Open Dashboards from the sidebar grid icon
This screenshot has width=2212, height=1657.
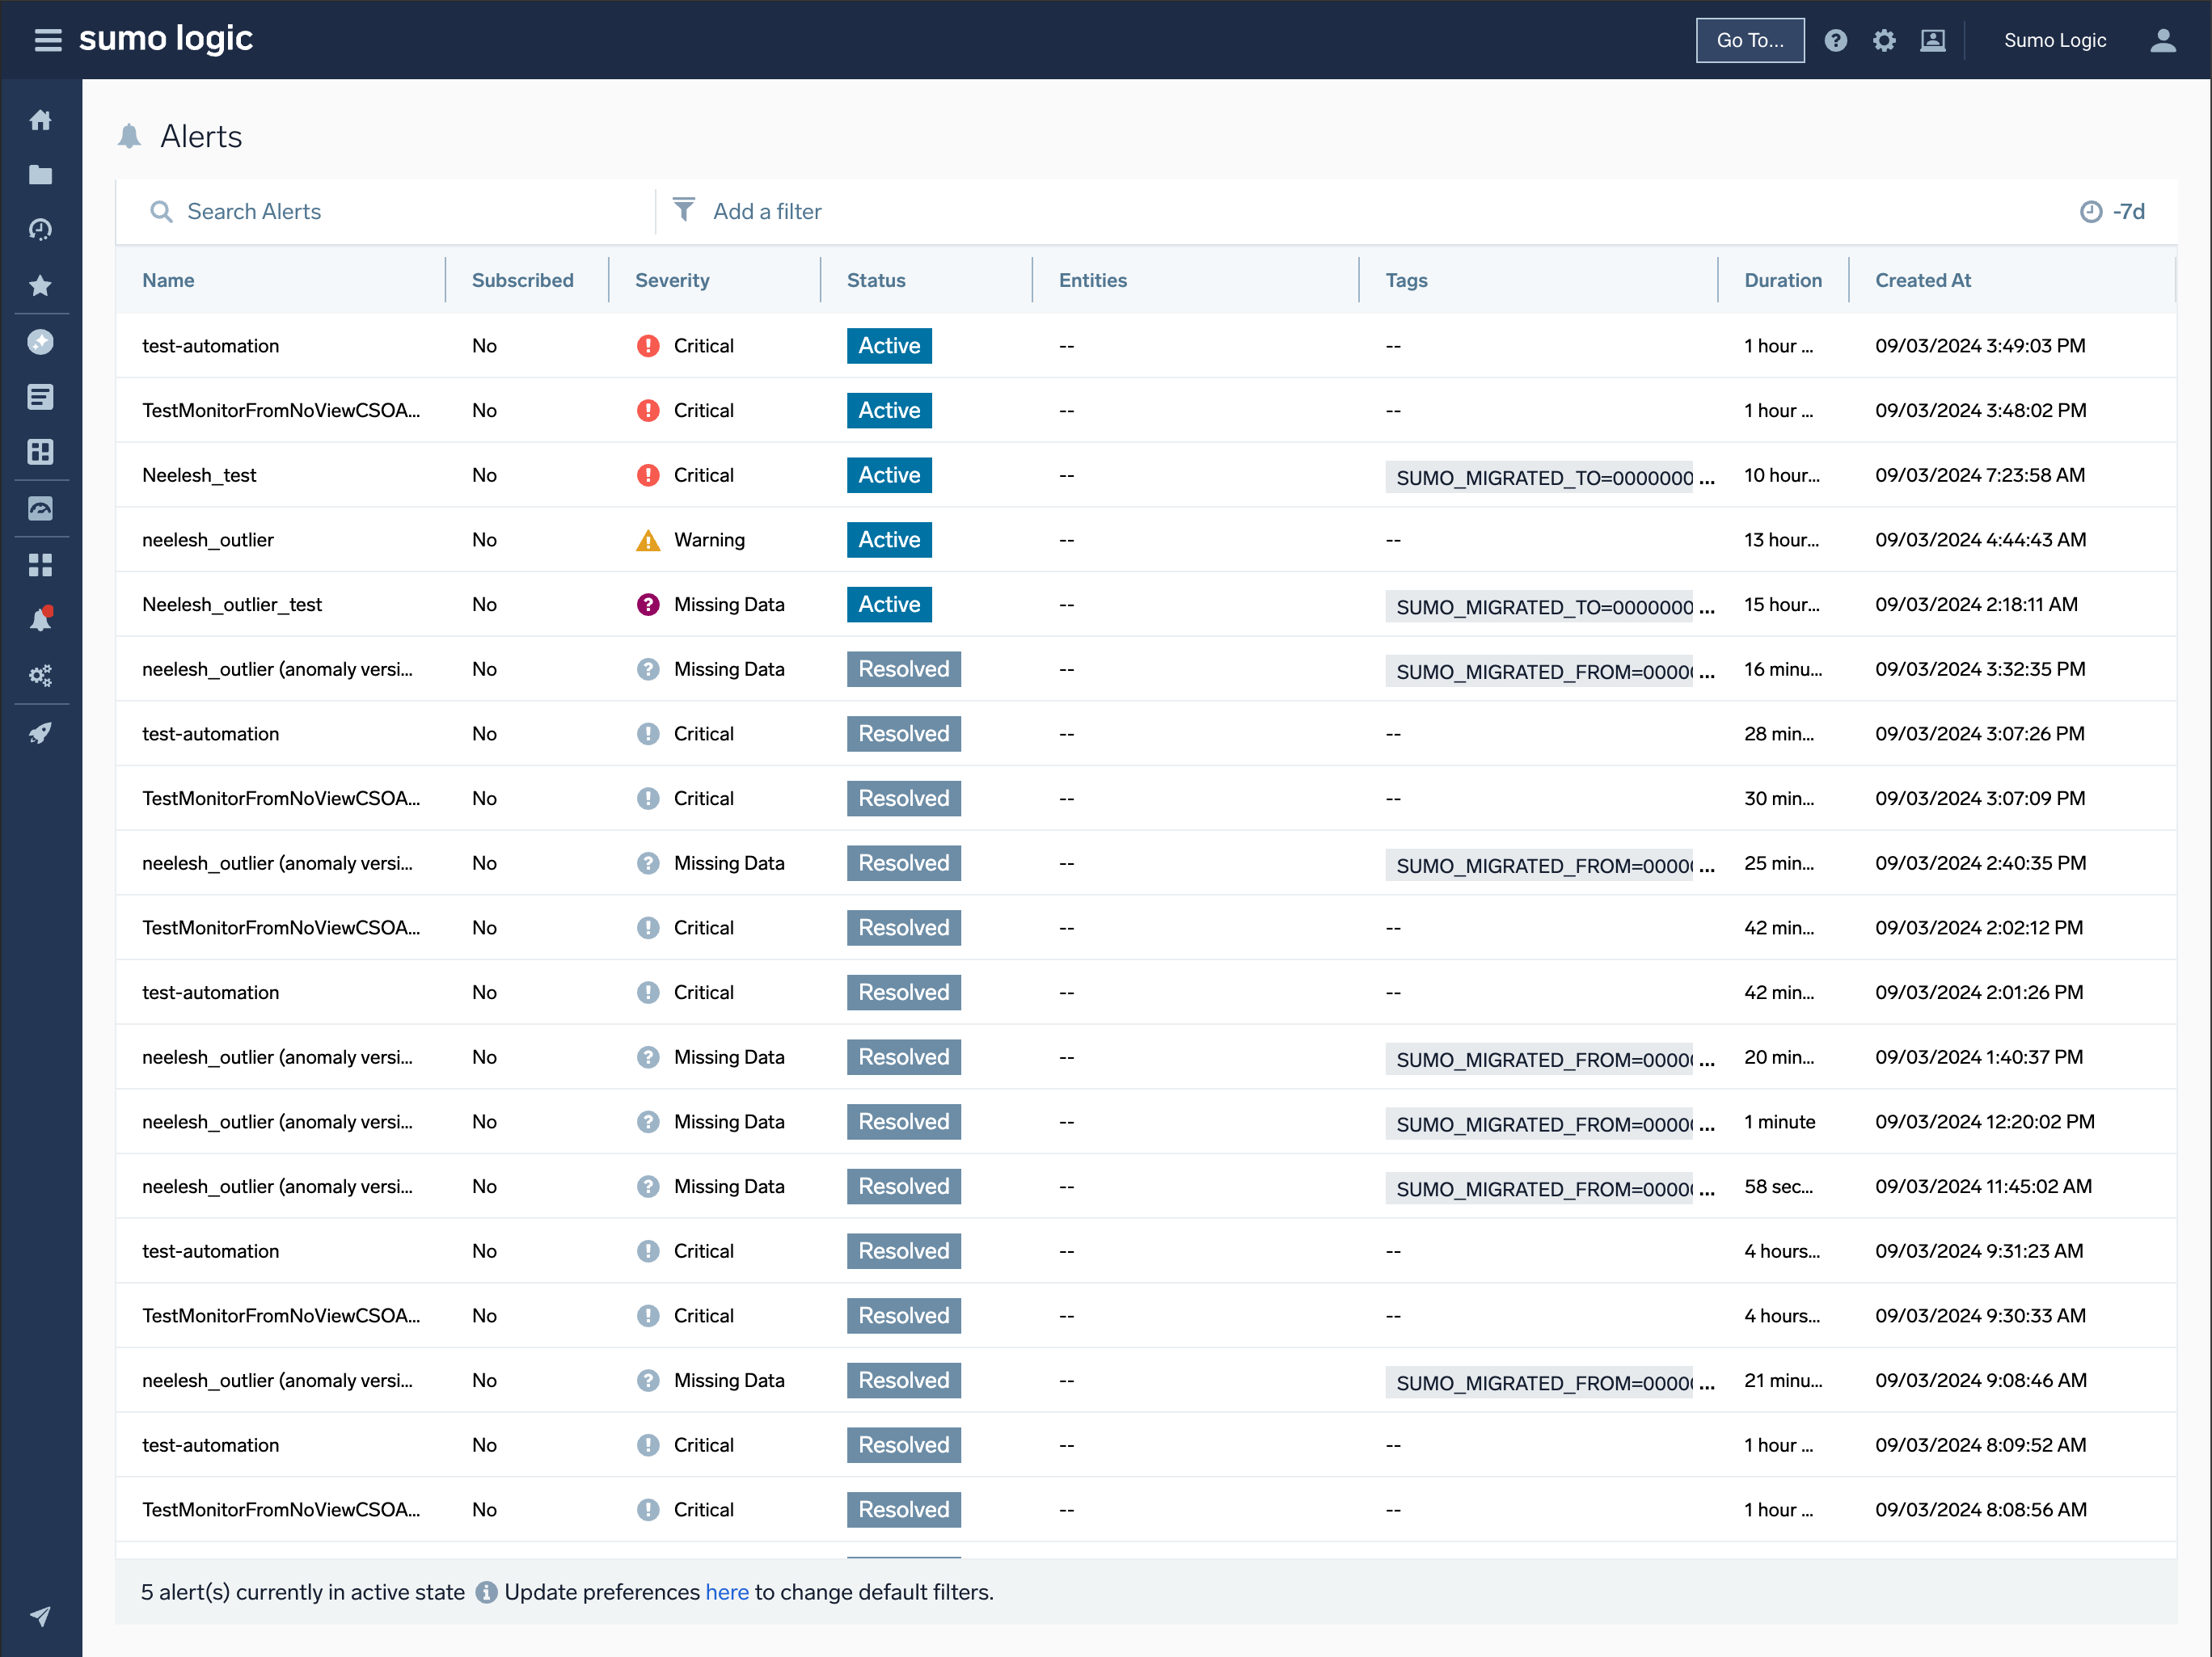[41, 452]
